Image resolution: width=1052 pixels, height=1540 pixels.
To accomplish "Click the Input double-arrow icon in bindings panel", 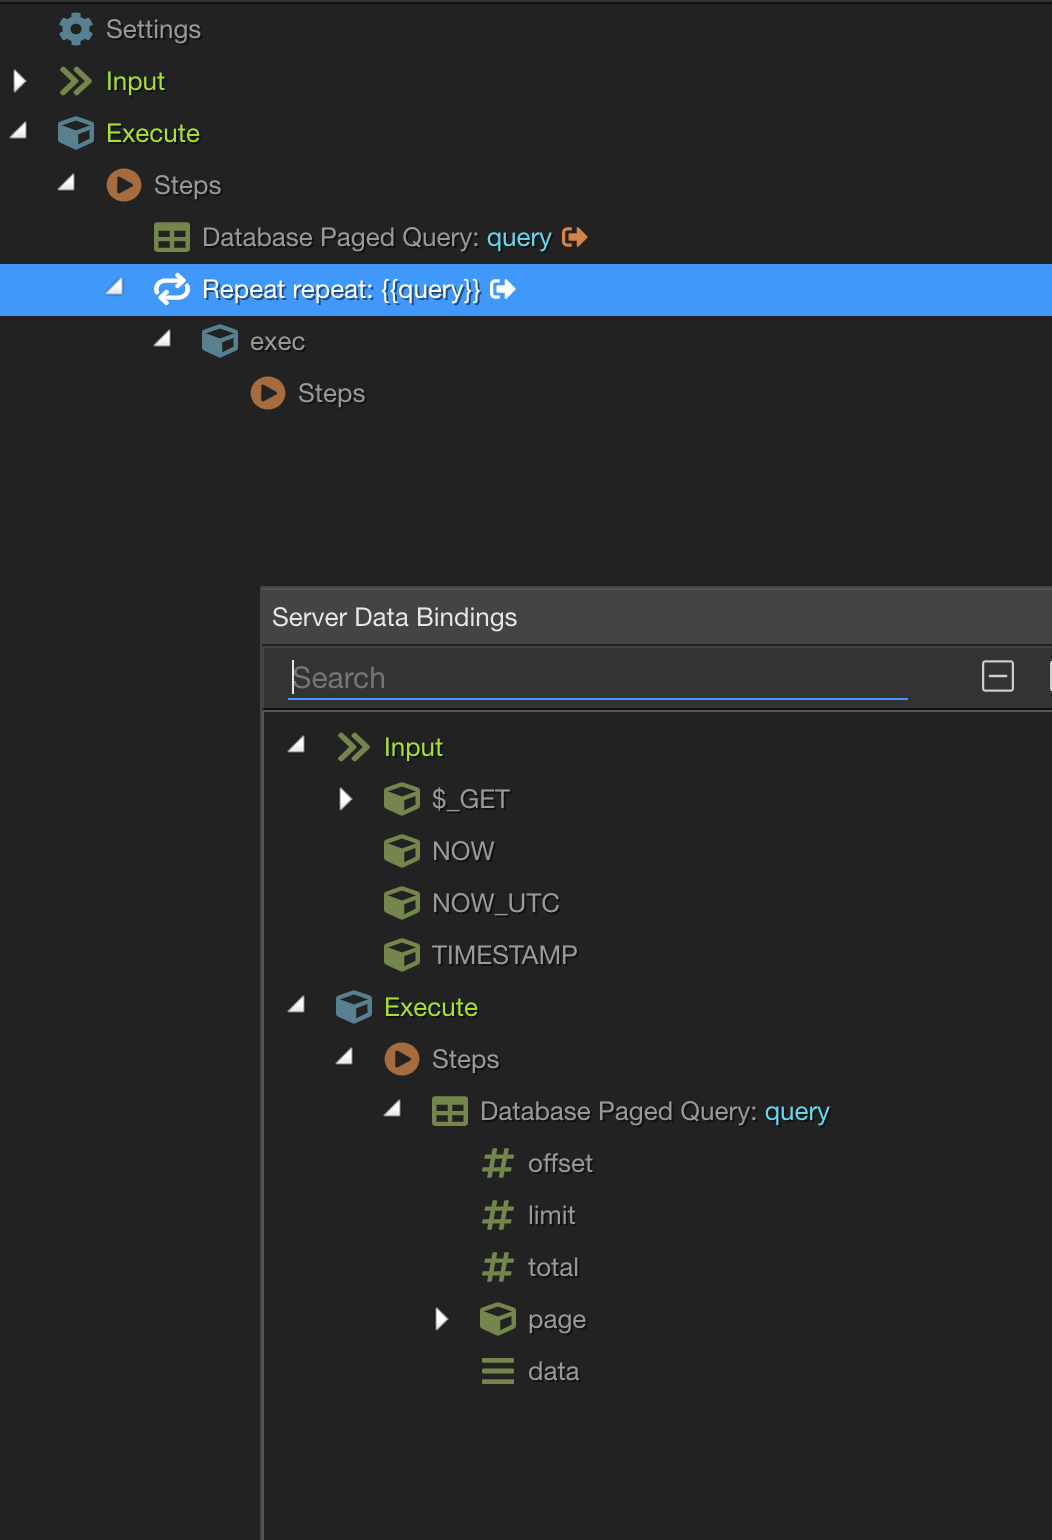I will coord(353,746).
